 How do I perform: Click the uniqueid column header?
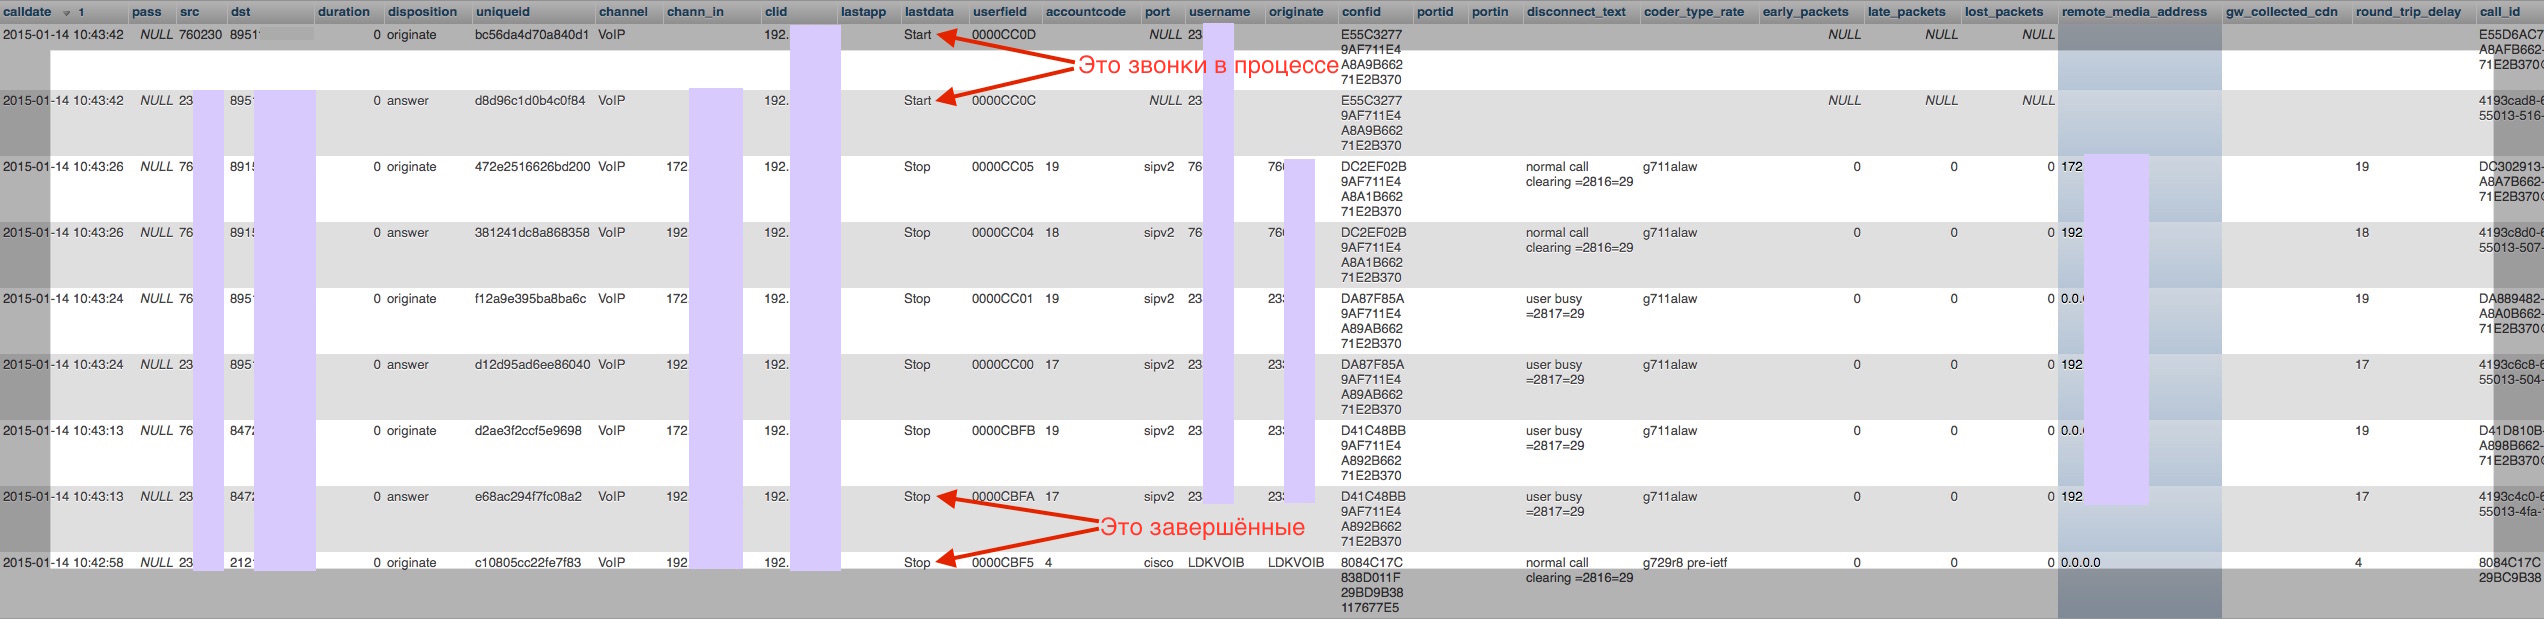[x=502, y=12]
